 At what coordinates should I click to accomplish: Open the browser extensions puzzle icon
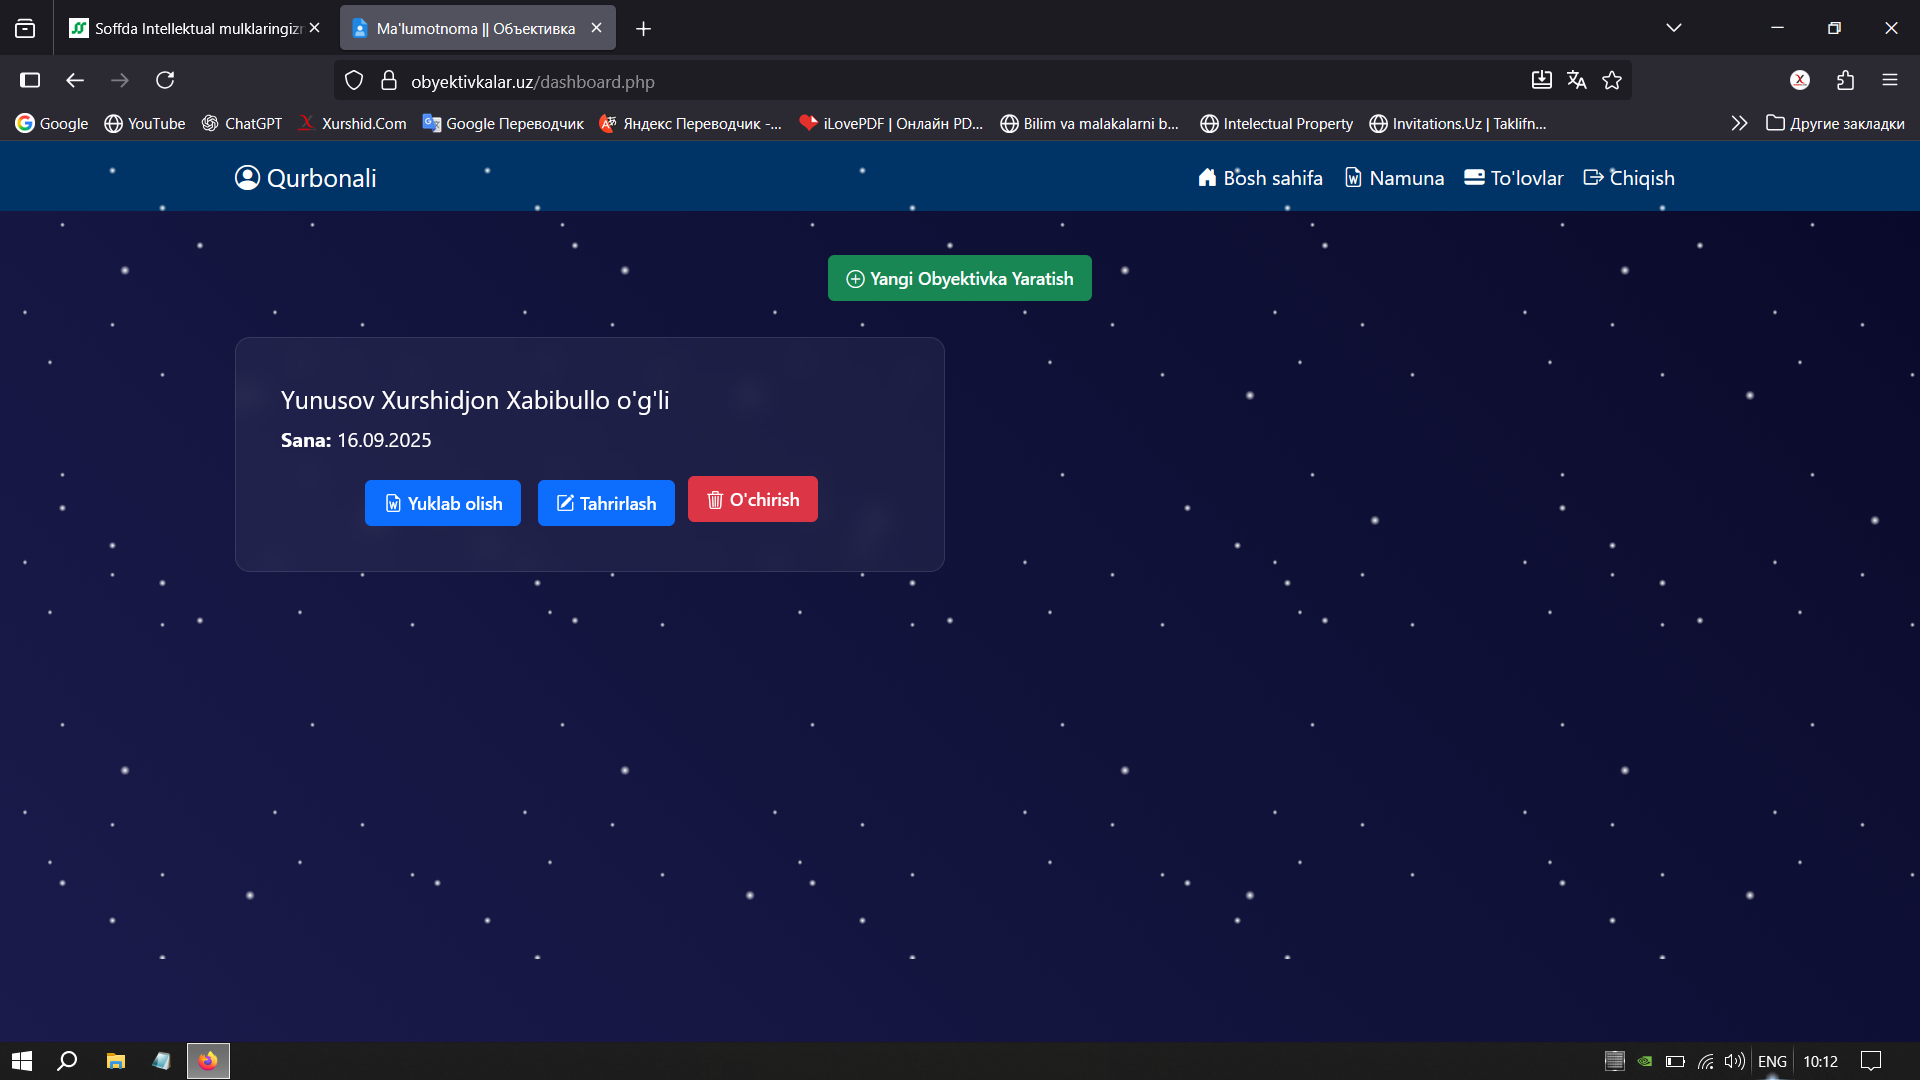pyautogui.click(x=1845, y=80)
